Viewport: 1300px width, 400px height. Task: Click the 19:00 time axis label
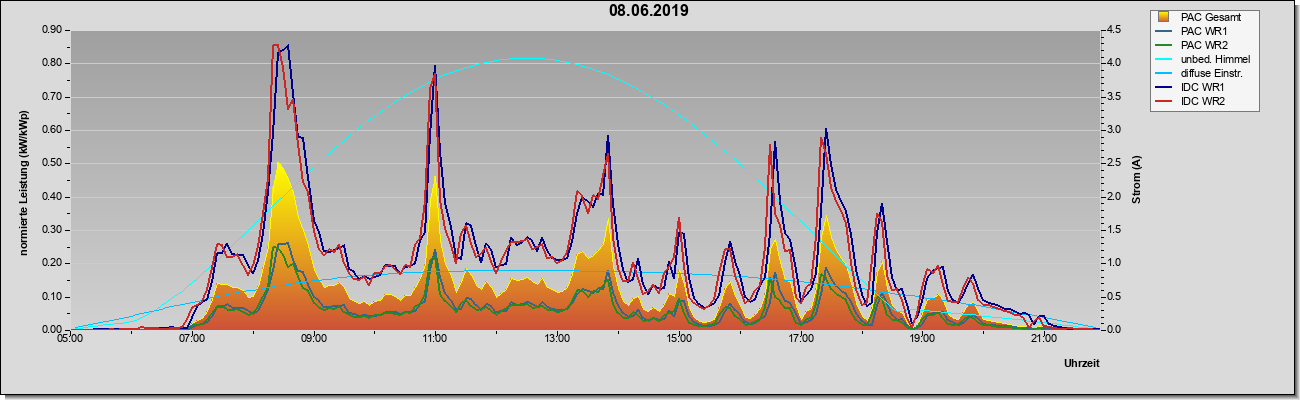(922, 338)
